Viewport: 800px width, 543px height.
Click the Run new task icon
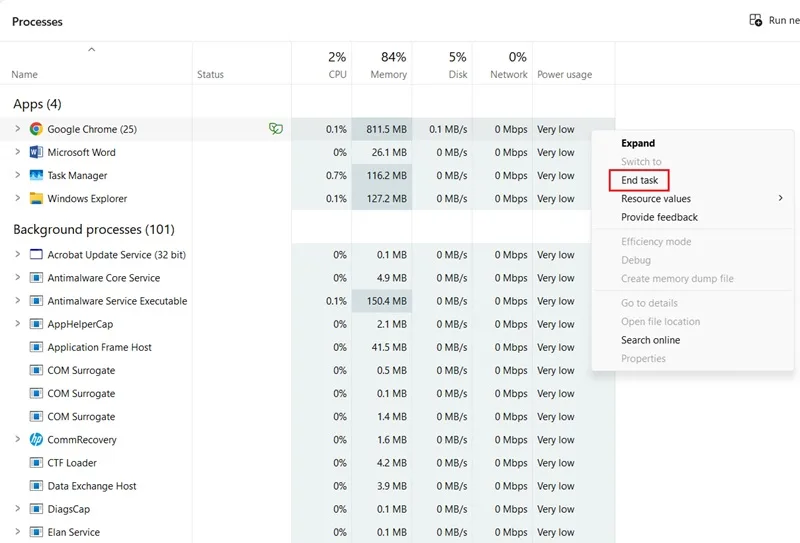[755, 20]
